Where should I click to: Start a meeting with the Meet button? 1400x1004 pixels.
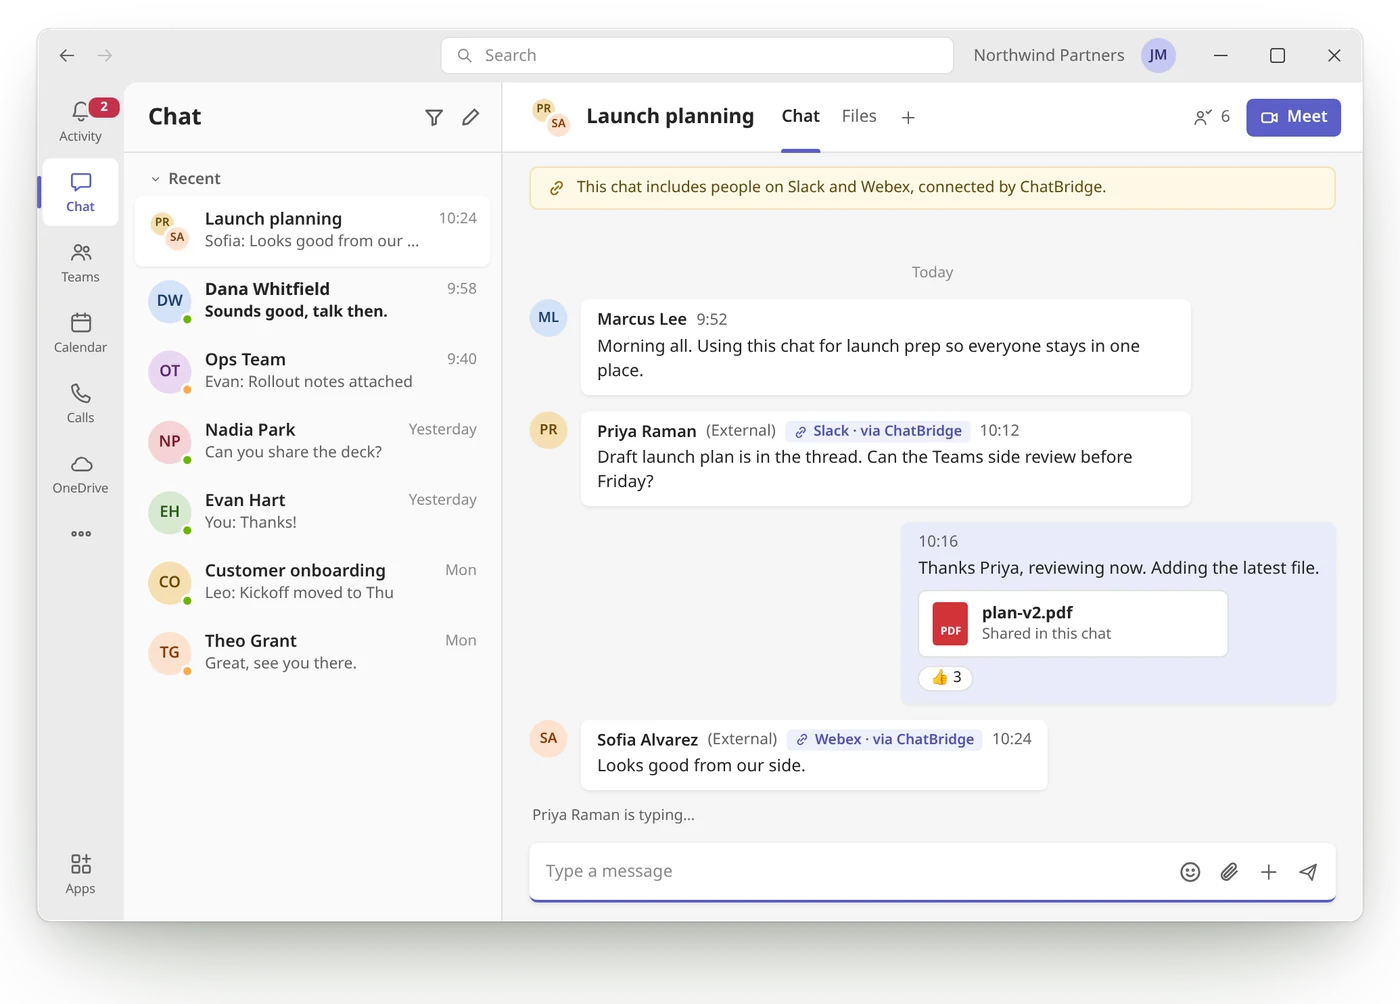coord(1293,117)
